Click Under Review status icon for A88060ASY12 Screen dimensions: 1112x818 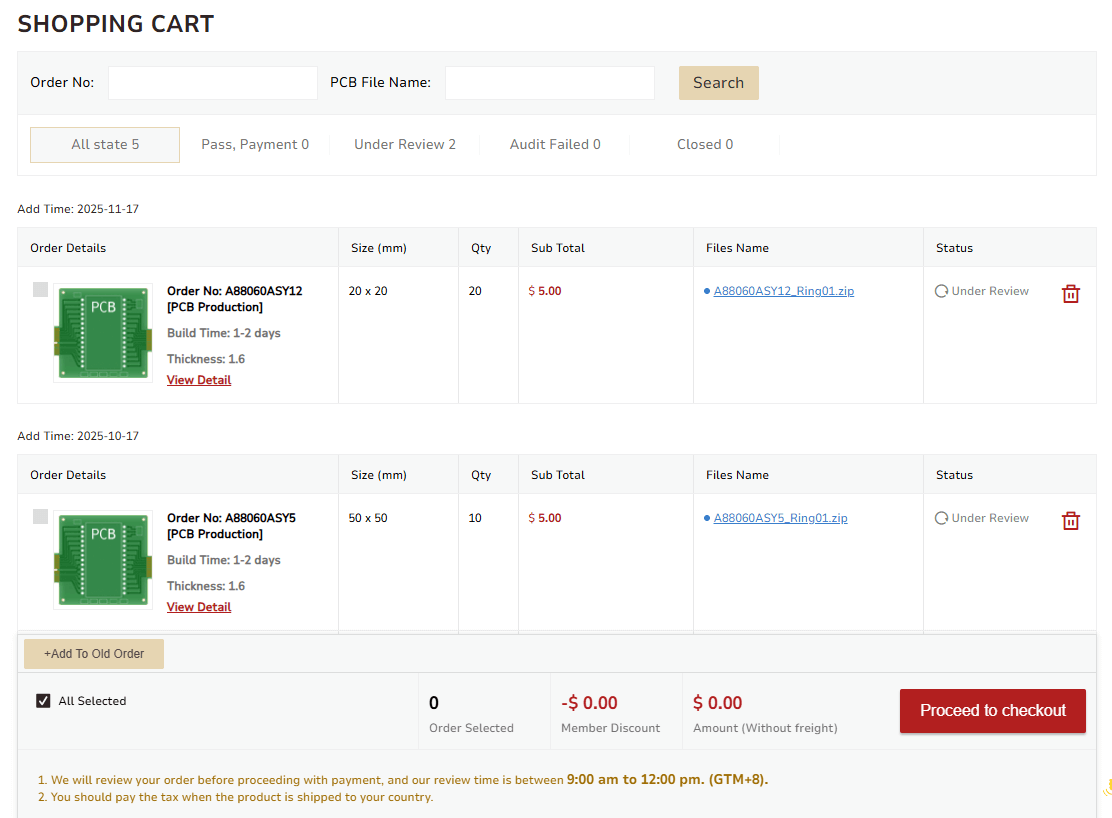[941, 291]
